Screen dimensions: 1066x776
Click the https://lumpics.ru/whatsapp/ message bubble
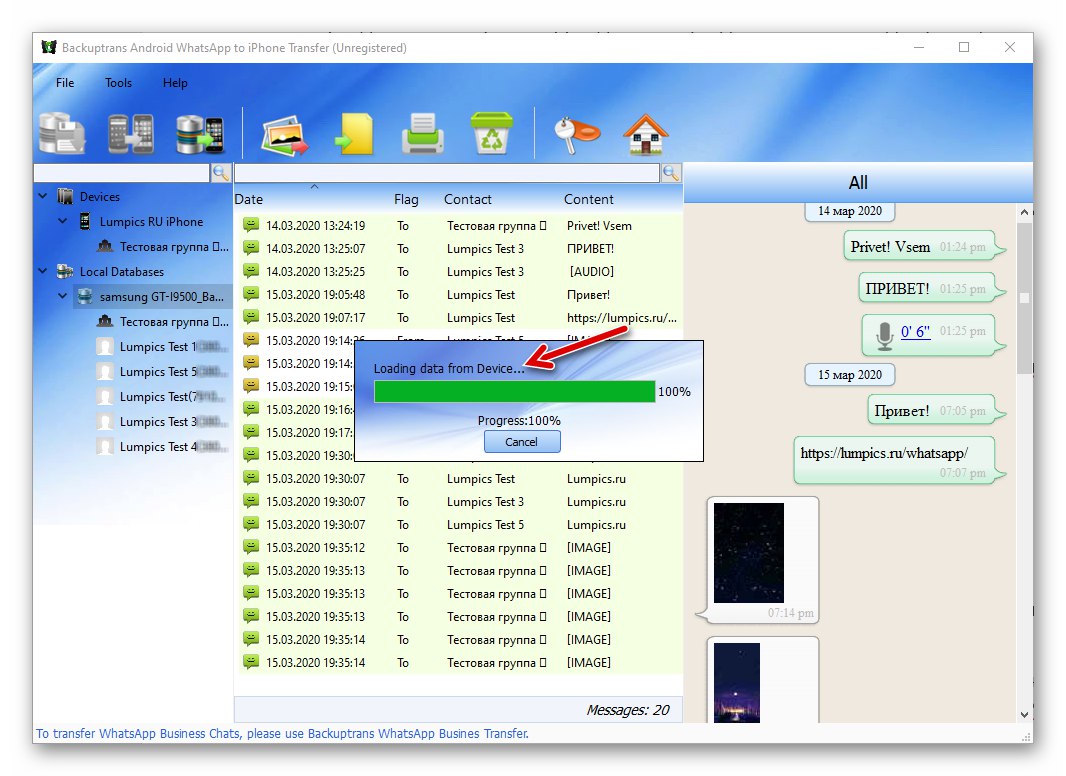894,460
